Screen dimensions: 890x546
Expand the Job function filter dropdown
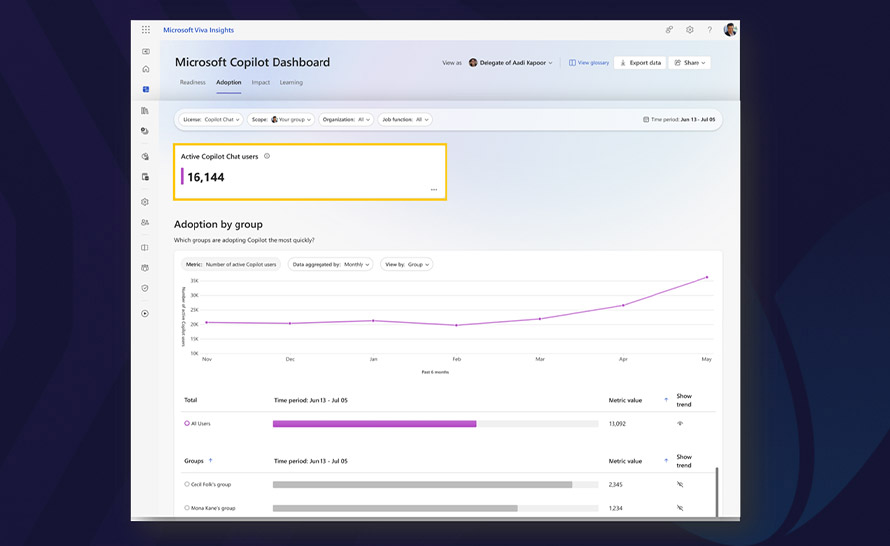406,119
